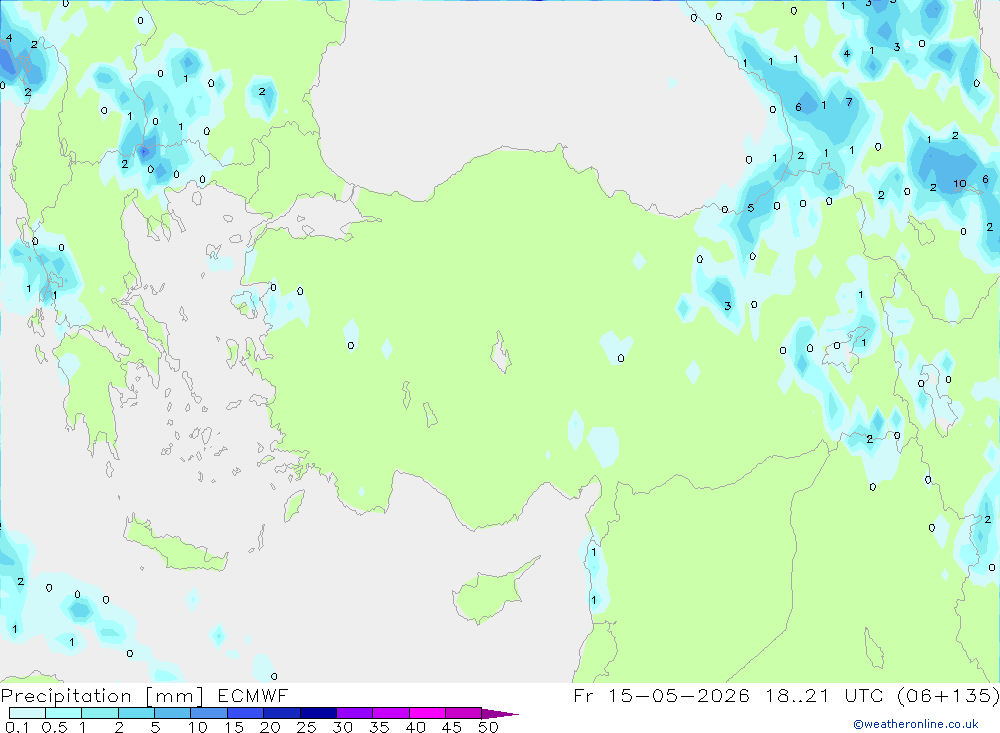Click the rainfall value '7' on the map
This screenshot has width=1000, height=733.
click(849, 101)
